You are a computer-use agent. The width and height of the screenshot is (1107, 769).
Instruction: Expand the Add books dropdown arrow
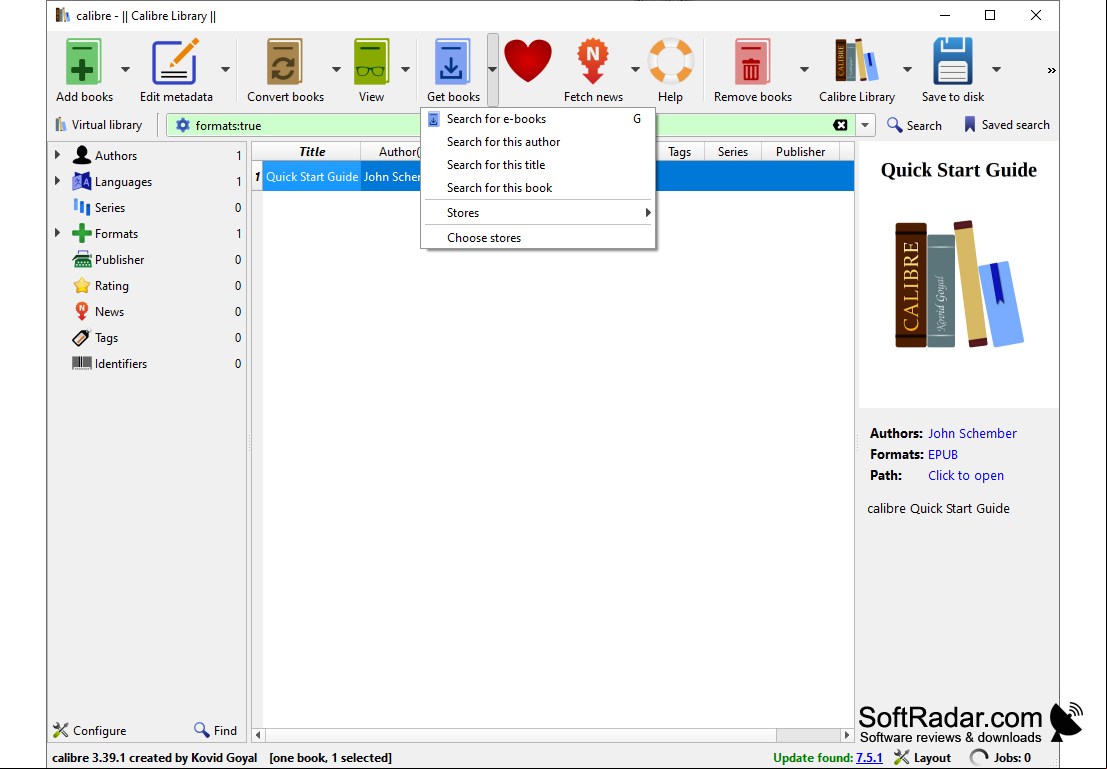point(125,69)
